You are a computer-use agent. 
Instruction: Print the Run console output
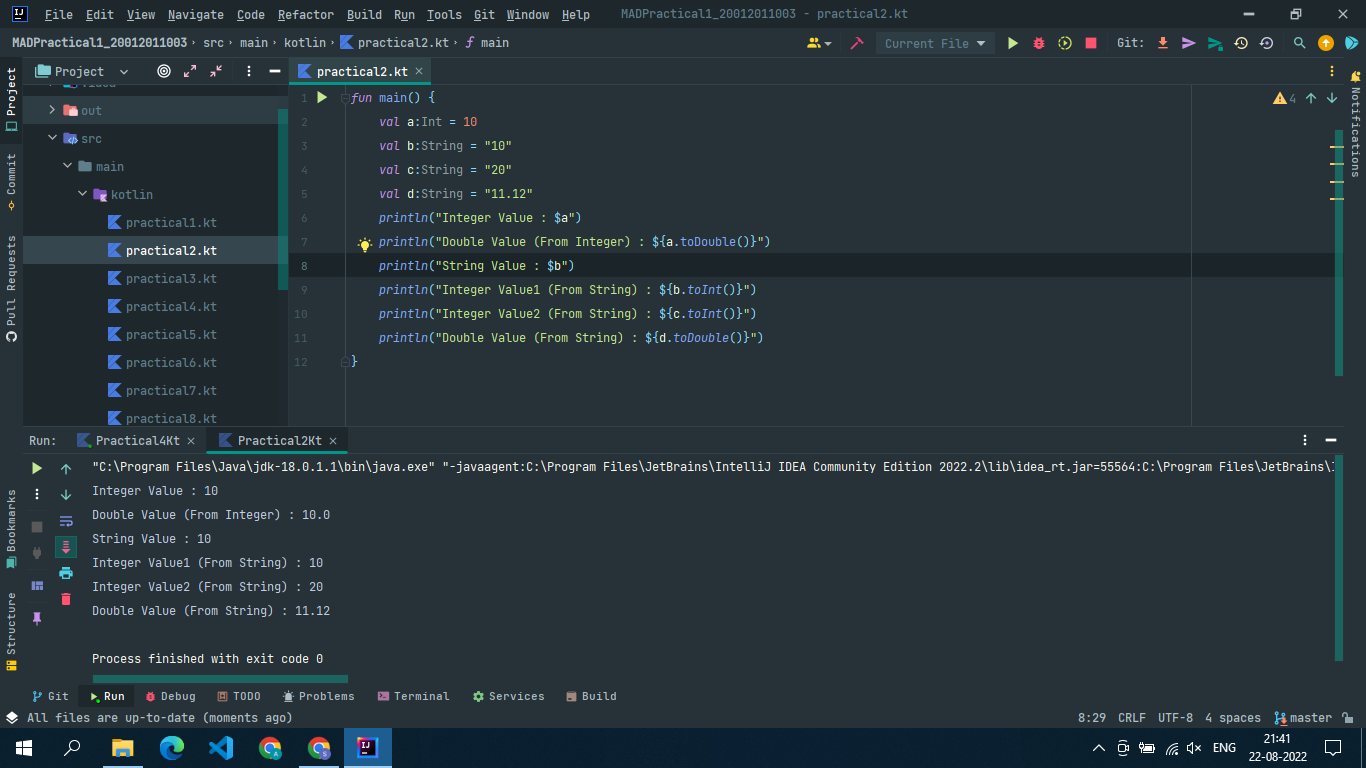66,572
